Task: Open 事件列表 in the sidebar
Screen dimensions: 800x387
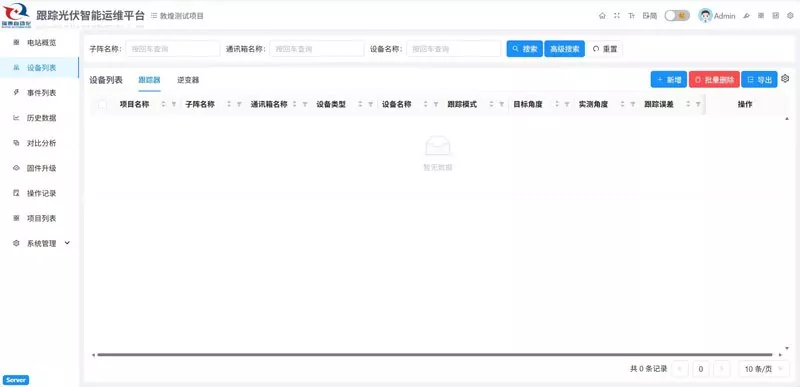Action: 39,93
